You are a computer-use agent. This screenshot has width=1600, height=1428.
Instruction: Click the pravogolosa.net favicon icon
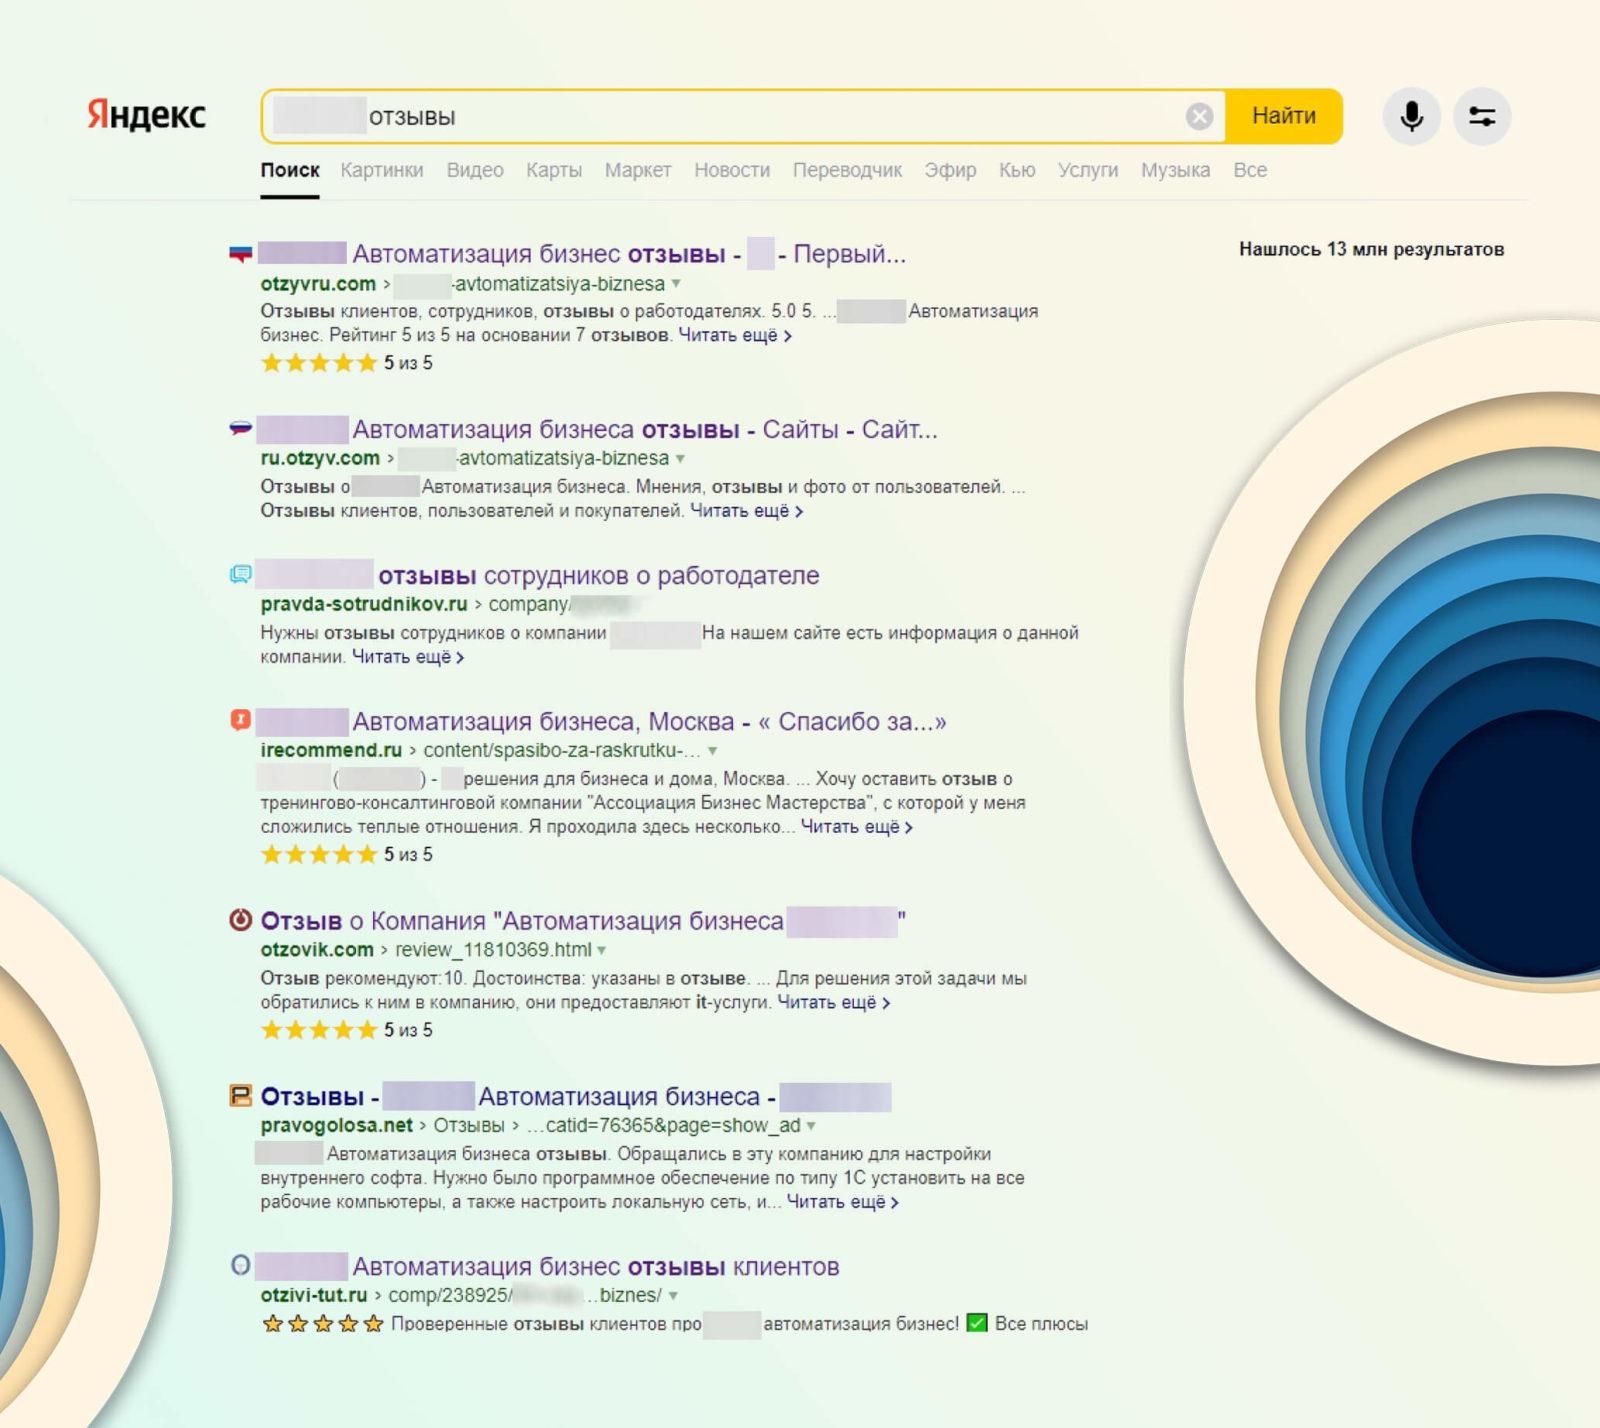[241, 1096]
